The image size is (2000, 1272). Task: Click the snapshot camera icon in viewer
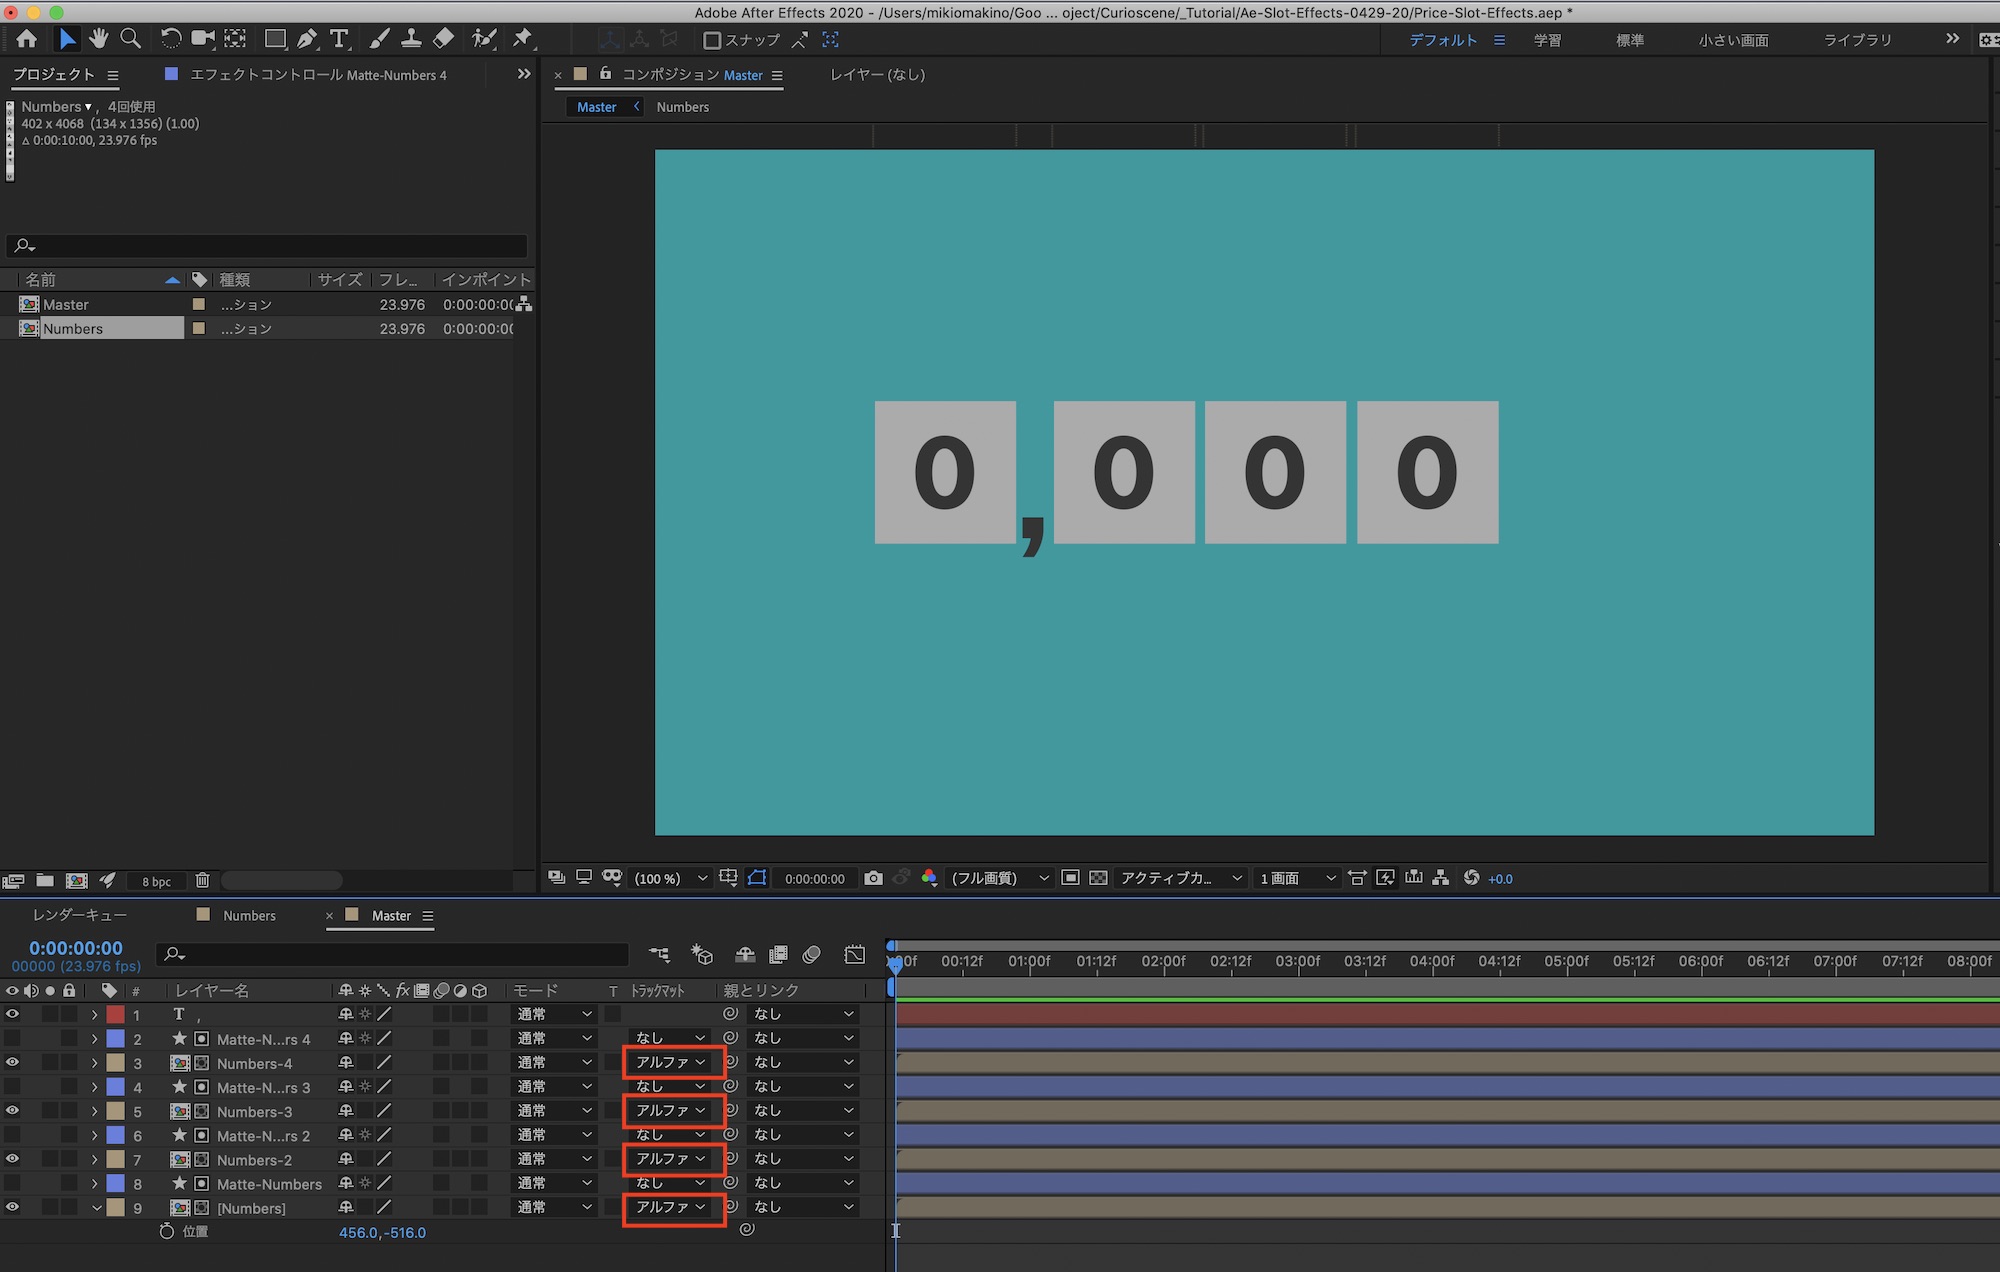[873, 878]
